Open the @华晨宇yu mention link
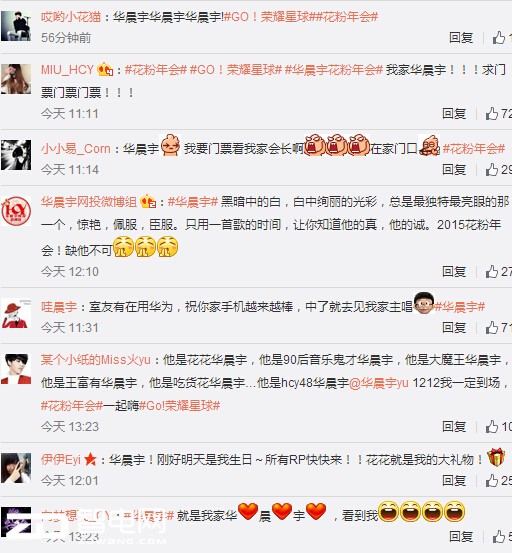 379,383
